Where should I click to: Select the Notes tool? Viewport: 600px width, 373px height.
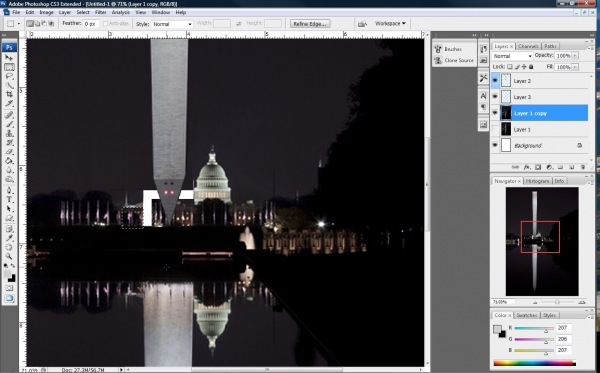9,229
